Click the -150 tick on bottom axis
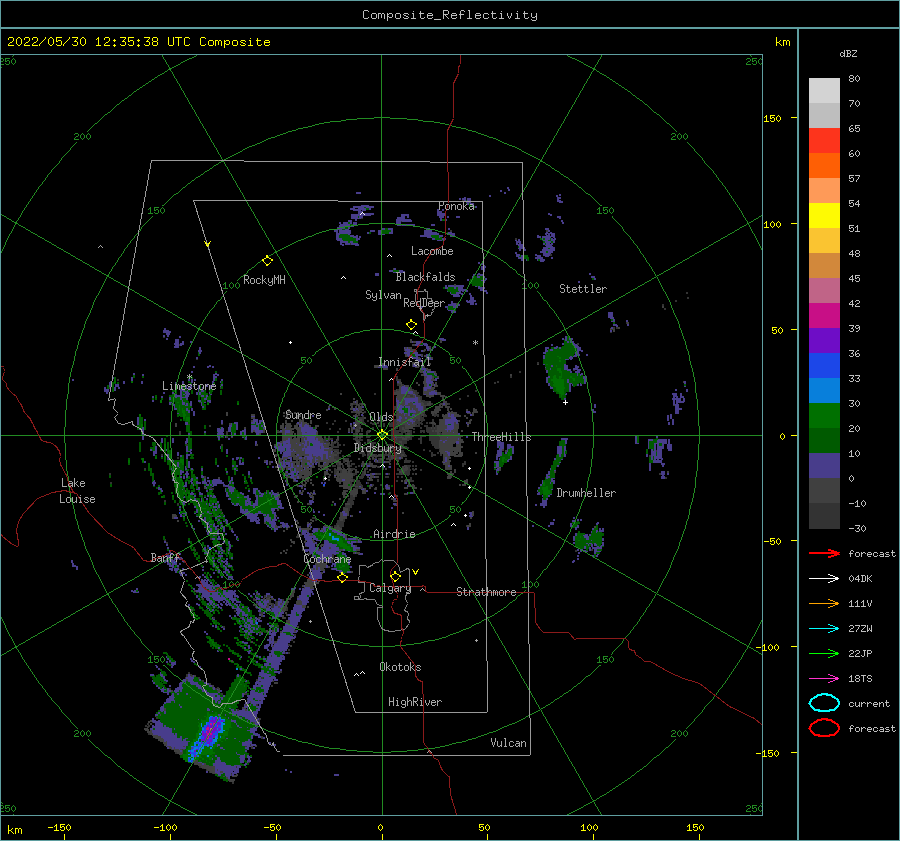 (x=59, y=827)
